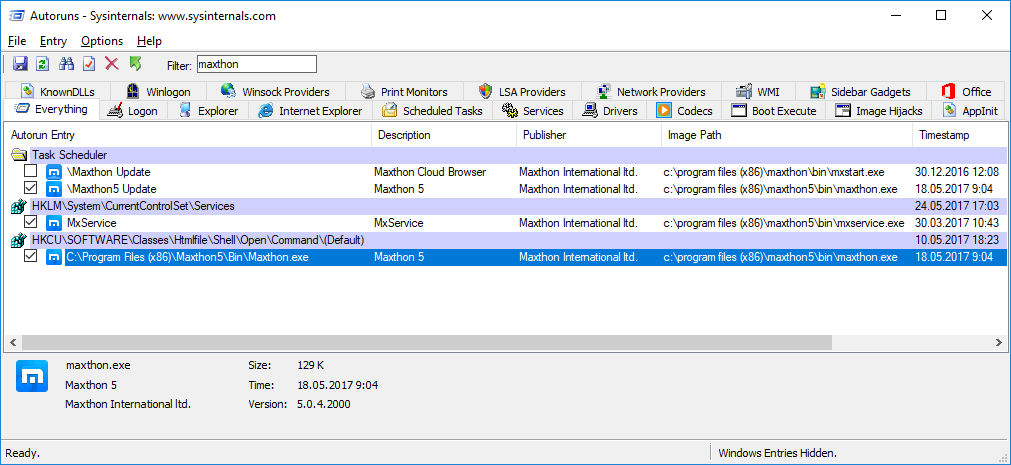This screenshot has height=465, width=1011.
Task: Select the Task Scheduler group row
Action: pos(70,155)
